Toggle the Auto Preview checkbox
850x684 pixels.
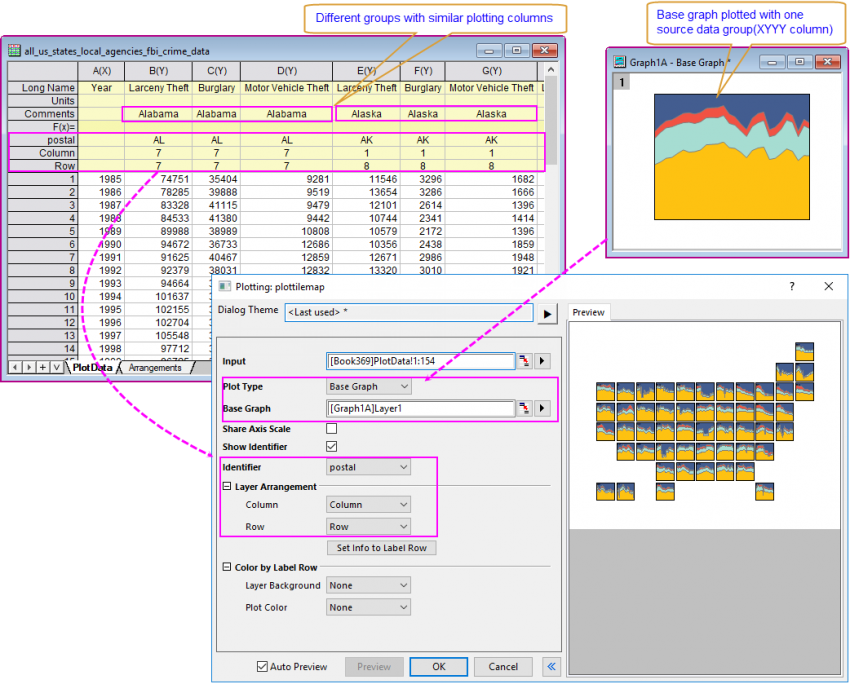(262, 666)
